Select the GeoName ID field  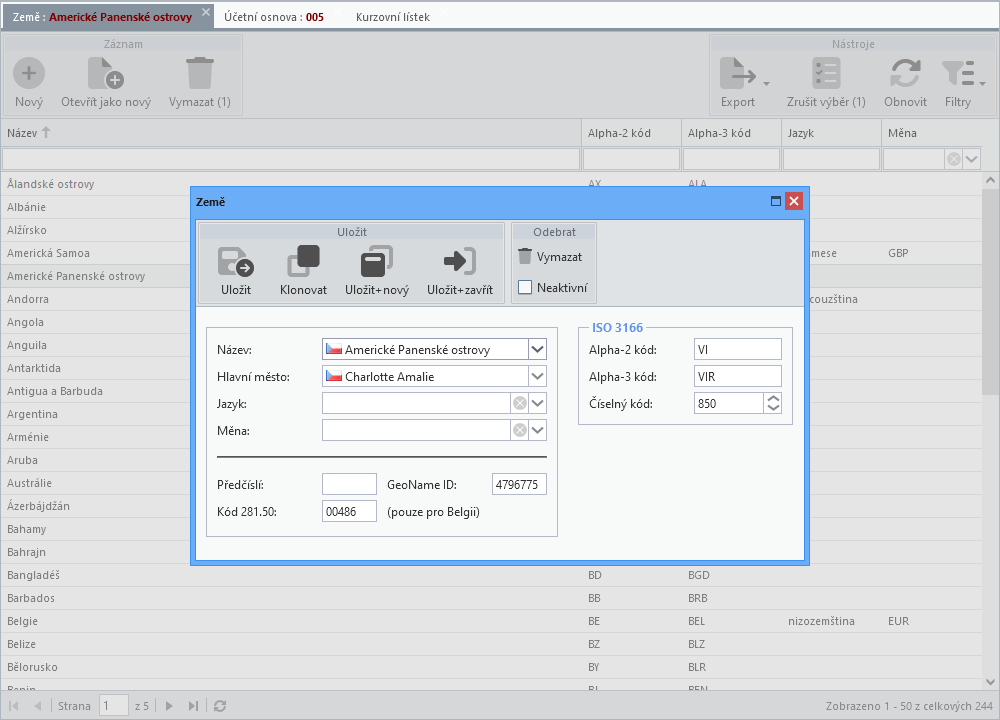point(519,485)
